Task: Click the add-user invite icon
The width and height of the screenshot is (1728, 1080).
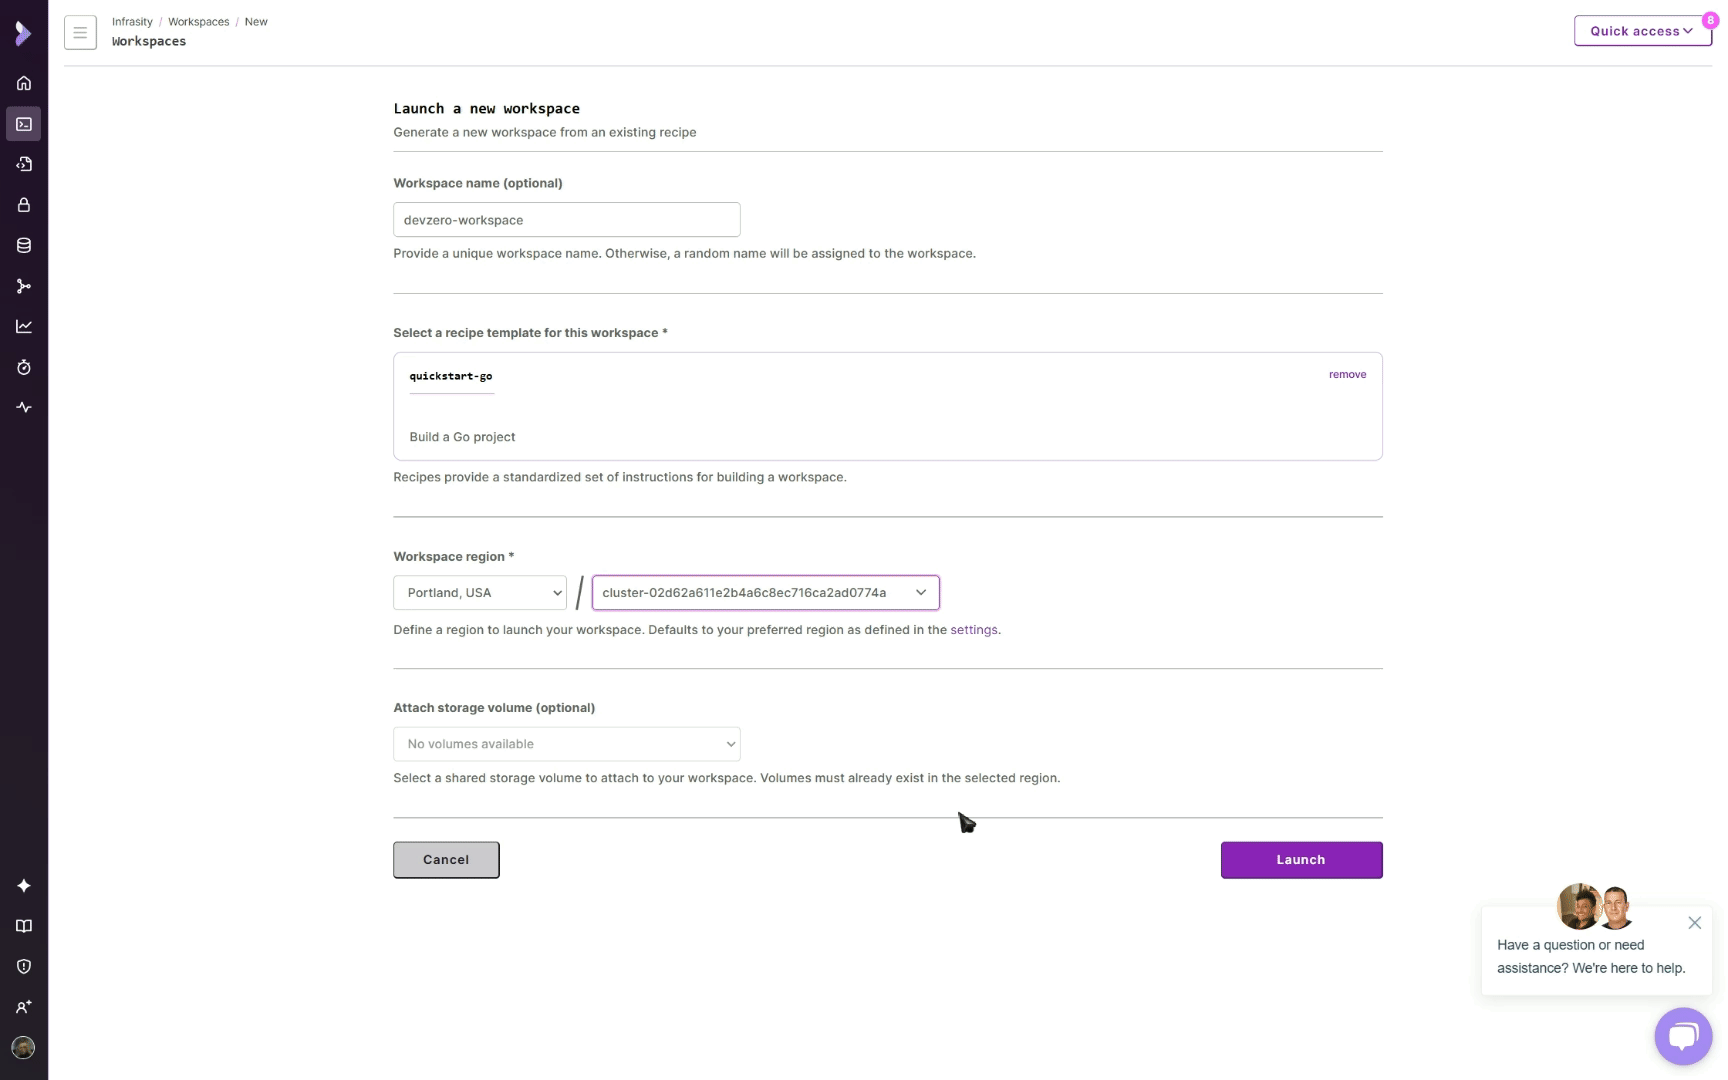Action: 24,1007
